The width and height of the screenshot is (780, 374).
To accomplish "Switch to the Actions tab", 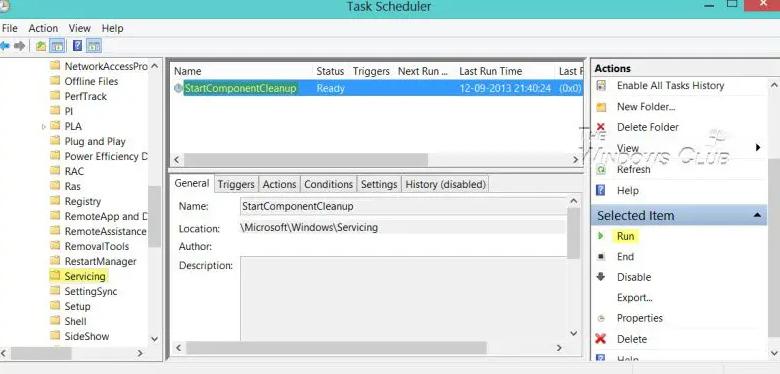I will [279, 185].
